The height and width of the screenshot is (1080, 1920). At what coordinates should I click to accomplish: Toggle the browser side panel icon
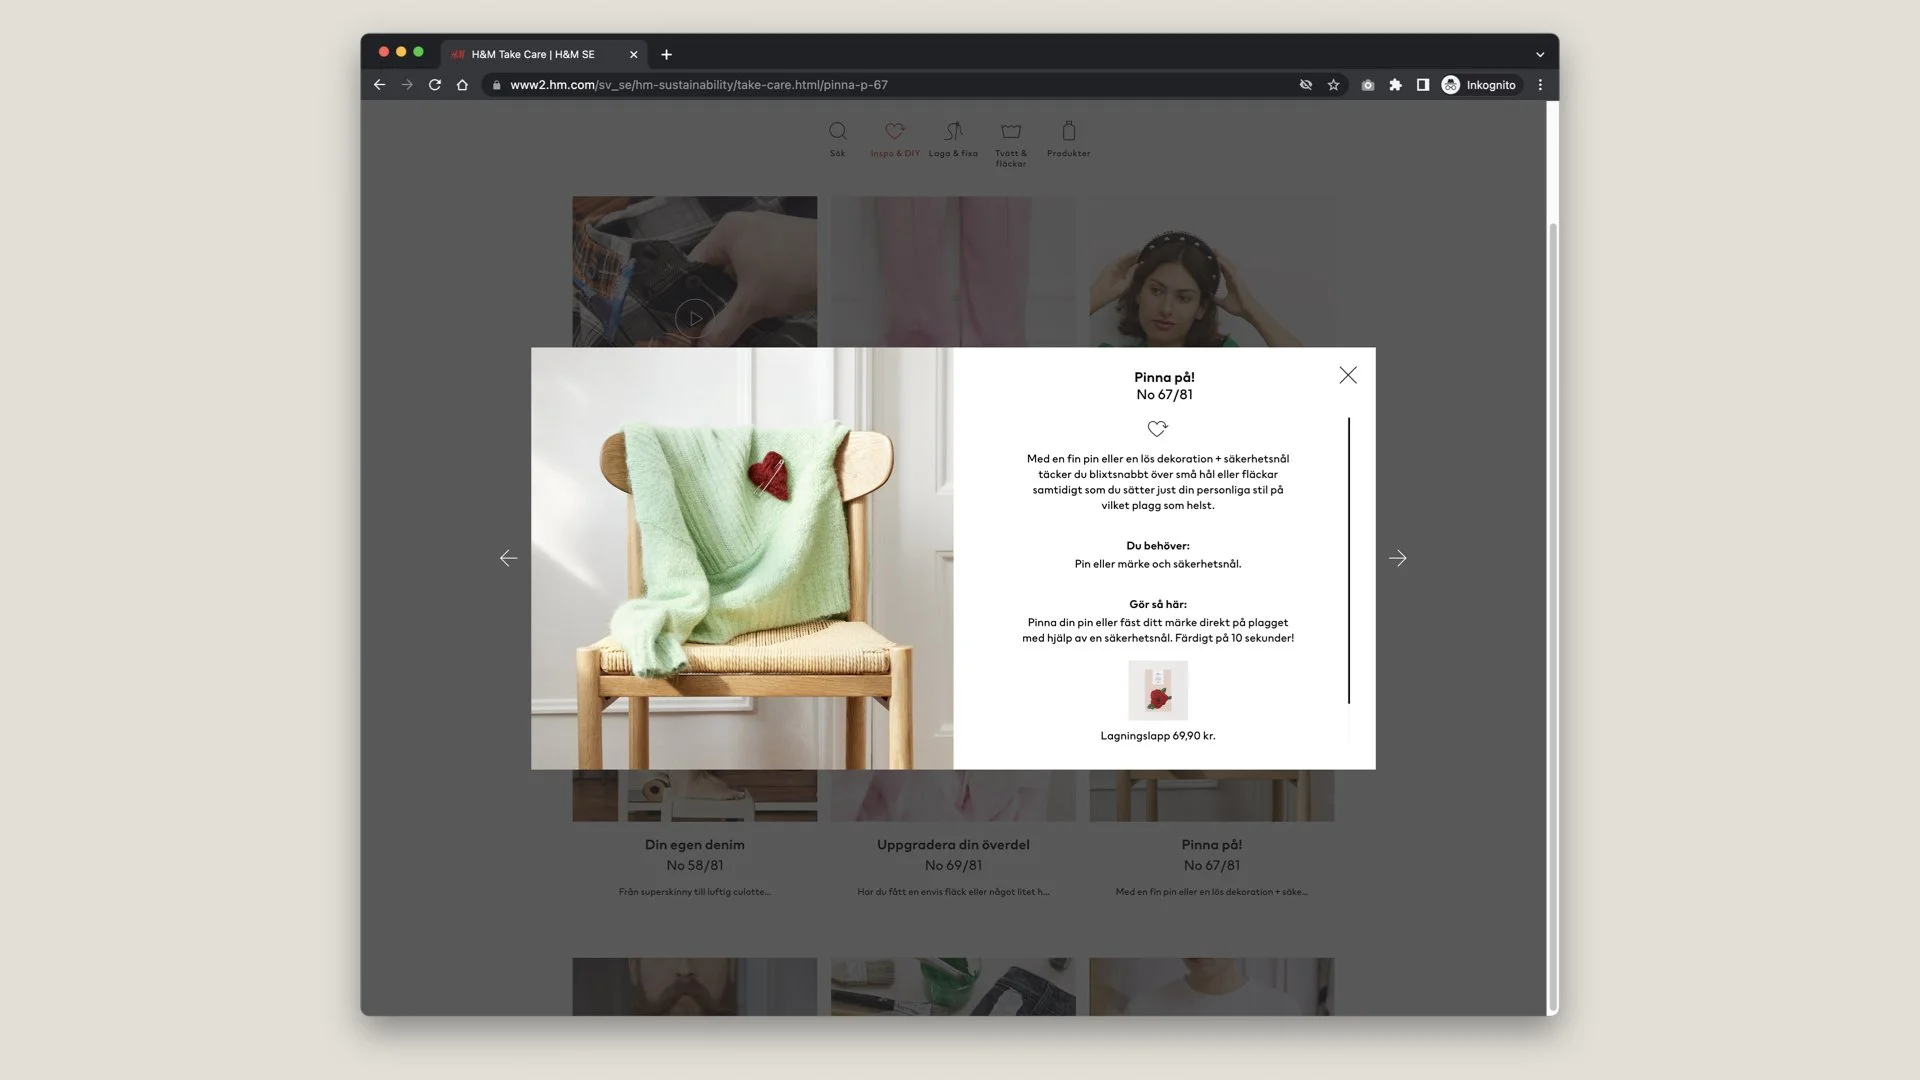click(1422, 85)
